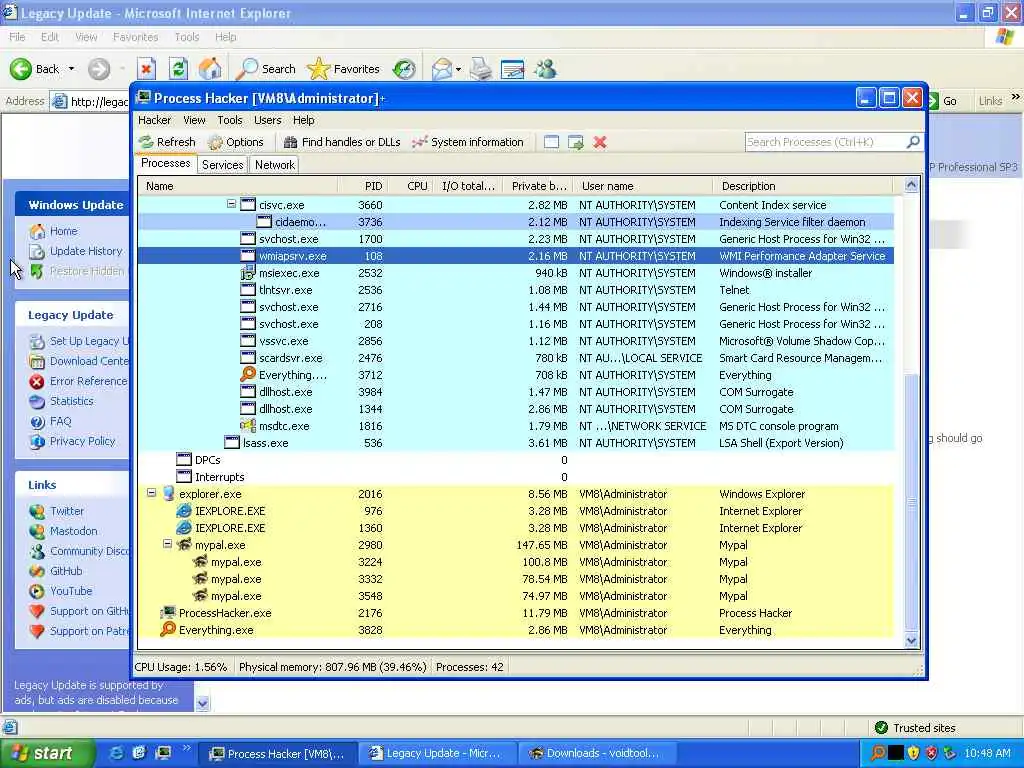Click the process list scroll up arrow
Image resolution: width=1024 pixels, height=768 pixels.
[911, 185]
